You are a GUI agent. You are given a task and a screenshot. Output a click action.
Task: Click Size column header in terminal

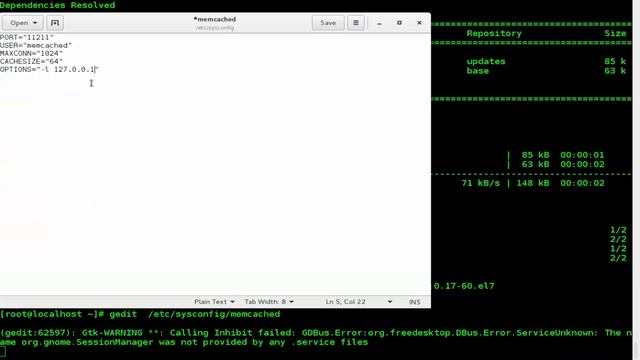tap(615, 33)
